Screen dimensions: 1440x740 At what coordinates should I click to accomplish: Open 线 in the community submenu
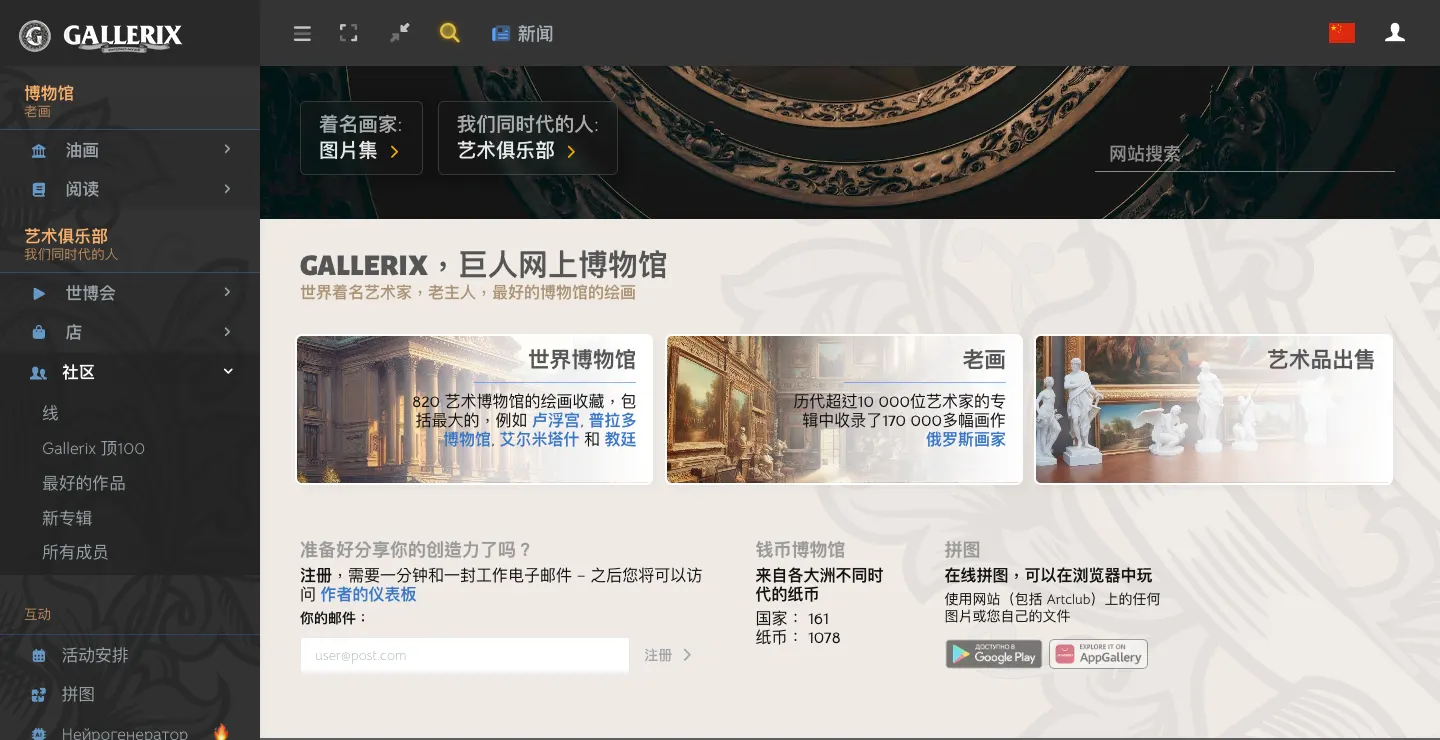point(50,413)
